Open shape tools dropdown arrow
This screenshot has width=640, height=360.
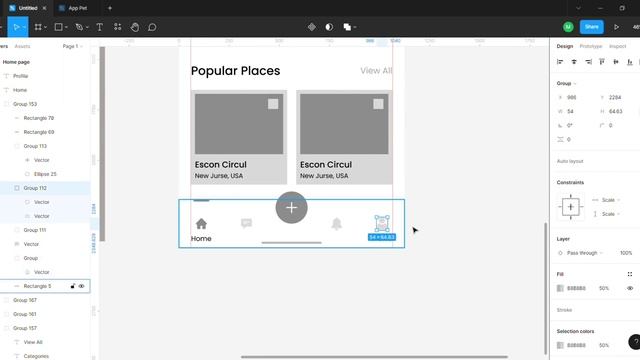66,27
